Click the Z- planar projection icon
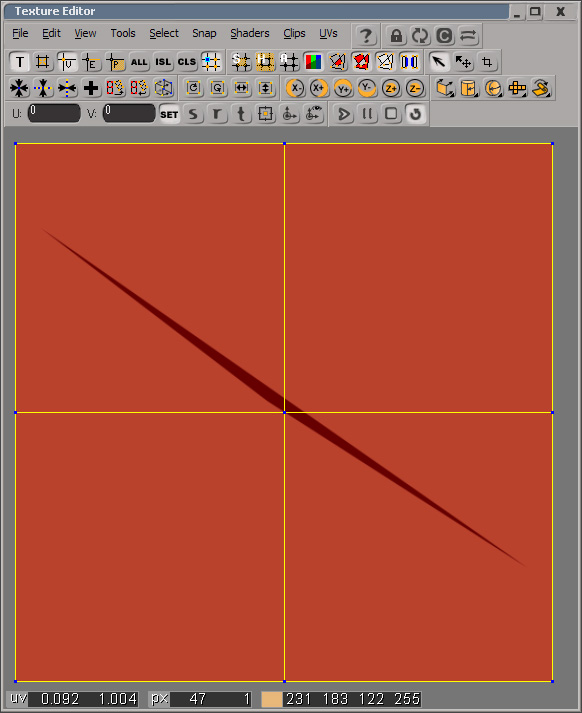The image size is (582, 713). tap(414, 88)
